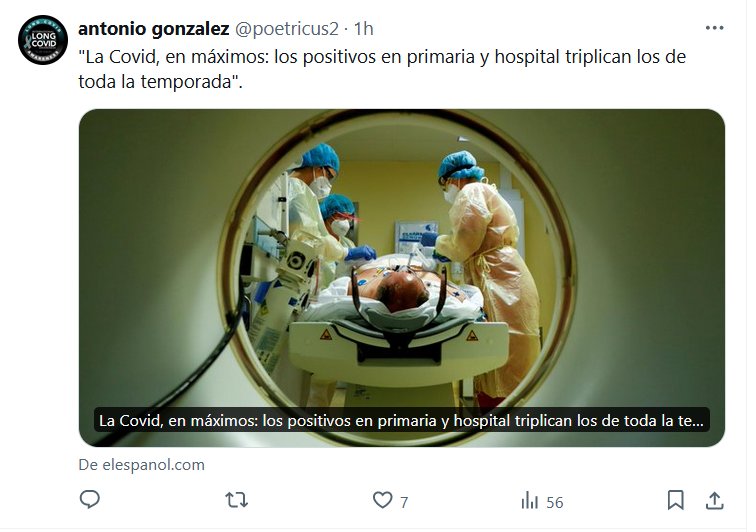This screenshot has height=532, width=756.
Task: Repost this tweet with retweet icon
Action: coord(237,500)
